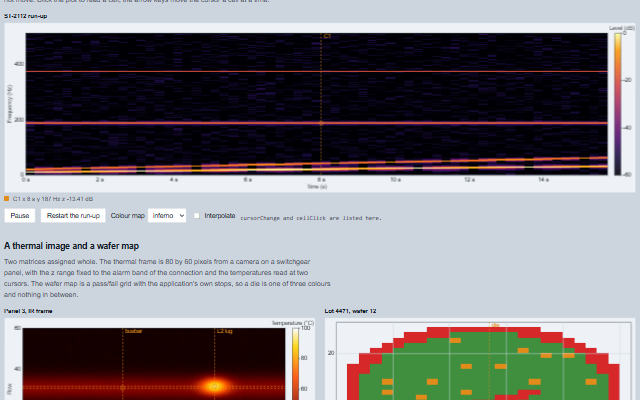Screen dimensions: 640x400
Task: Click the 100 tick on Temperature colour bar
Action: tap(305, 328)
